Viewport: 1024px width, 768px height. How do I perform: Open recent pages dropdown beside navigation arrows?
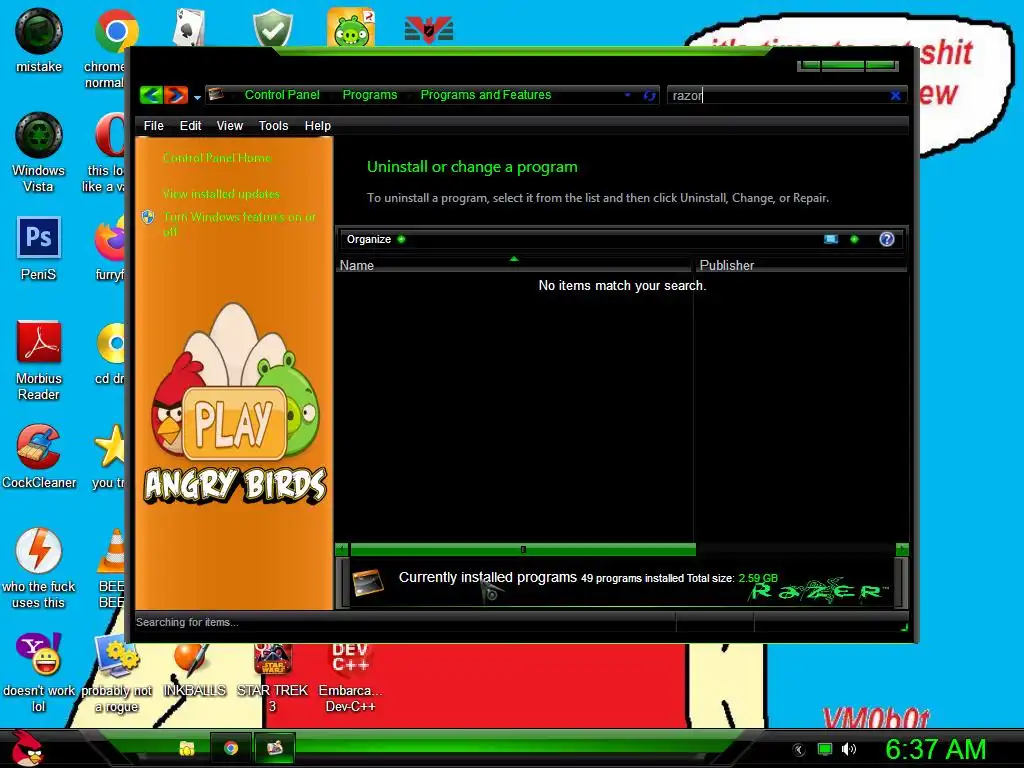pyautogui.click(x=197, y=98)
